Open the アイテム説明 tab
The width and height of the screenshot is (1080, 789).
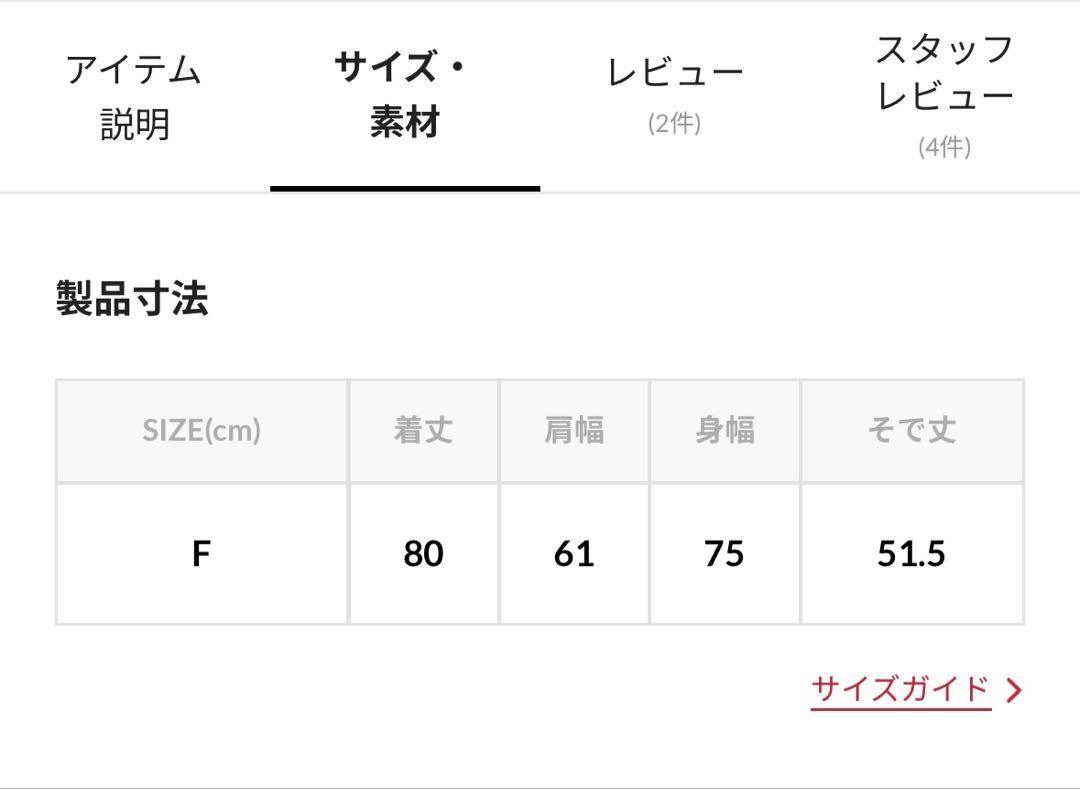(x=134, y=97)
